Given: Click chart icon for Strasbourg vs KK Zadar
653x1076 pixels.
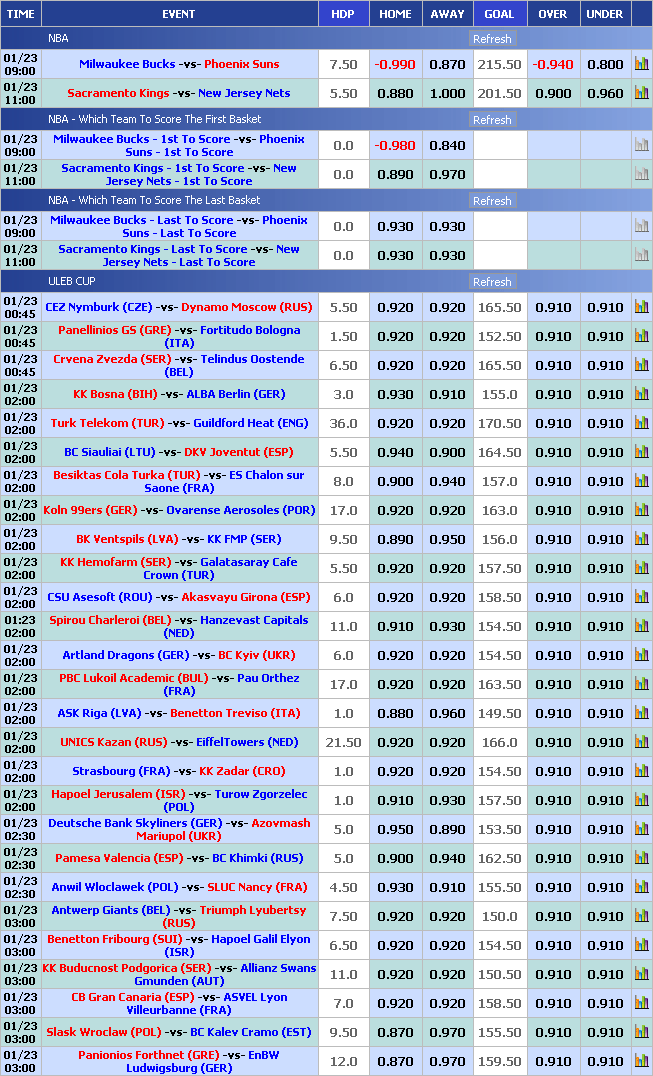Looking at the screenshot, I should (641, 771).
